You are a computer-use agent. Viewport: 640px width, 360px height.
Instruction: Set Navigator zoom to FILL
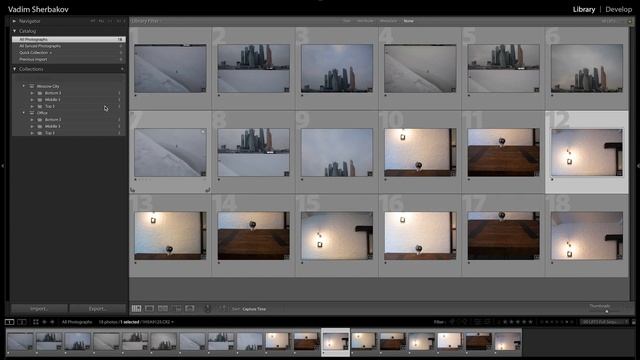pos(101,21)
